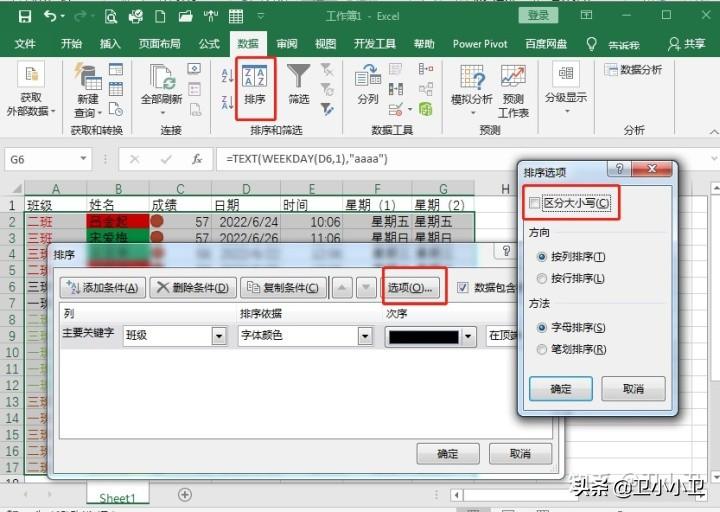Click 获取外部数据 get external data
Image resolution: width=720 pixels, height=512 pixels.
click(30, 89)
